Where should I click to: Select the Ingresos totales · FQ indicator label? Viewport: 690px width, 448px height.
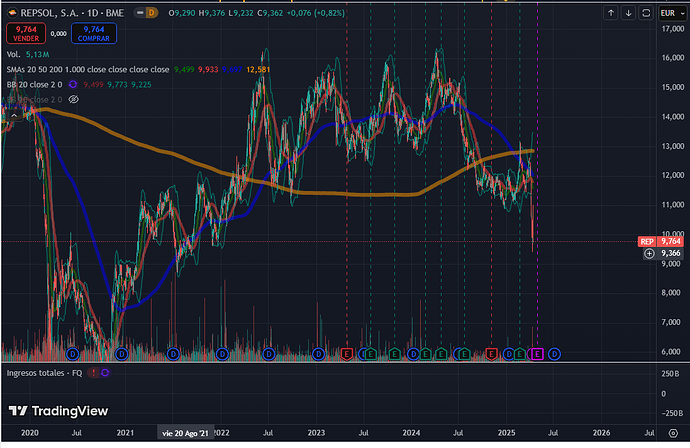[44, 373]
